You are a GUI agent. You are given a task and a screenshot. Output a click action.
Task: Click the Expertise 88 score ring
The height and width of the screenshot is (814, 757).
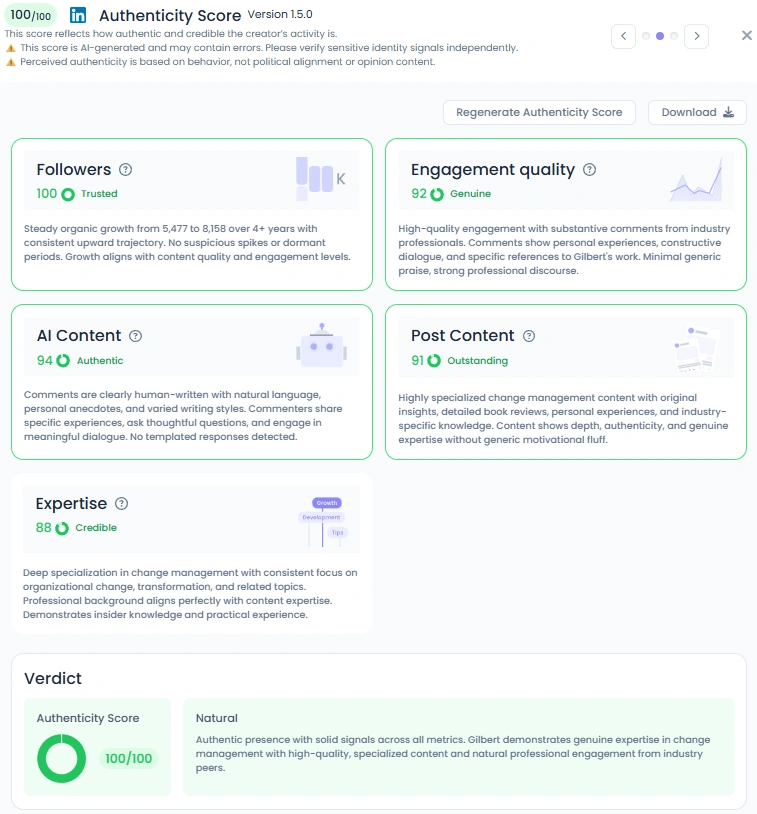click(x=62, y=528)
